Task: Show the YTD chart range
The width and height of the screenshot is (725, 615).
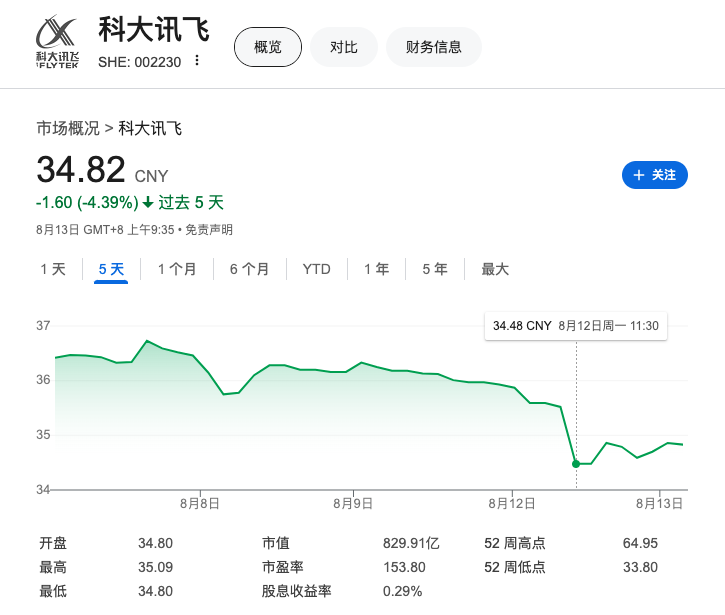Action: 317,269
